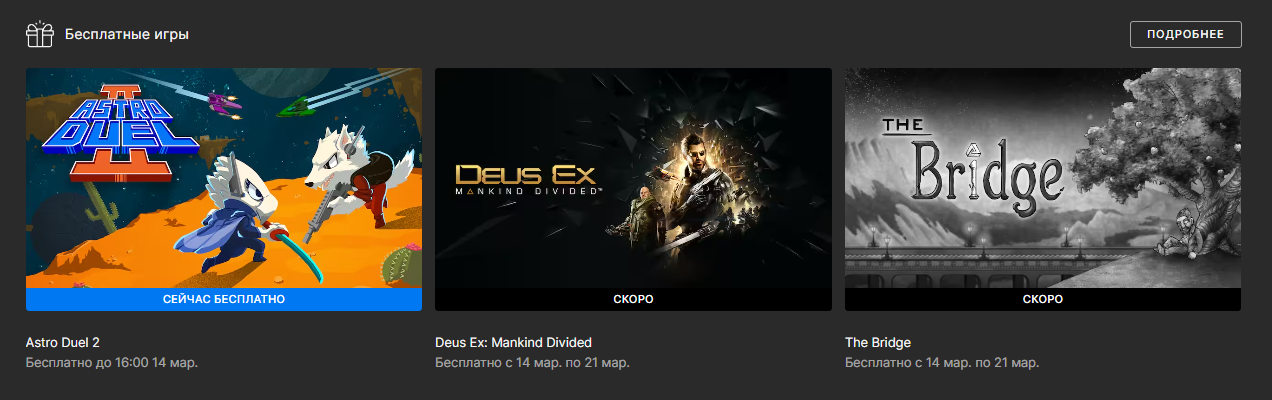Click the golden Deus Ex logo in artwork
Image resolution: width=1272 pixels, height=400 pixels.
tap(528, 178)
